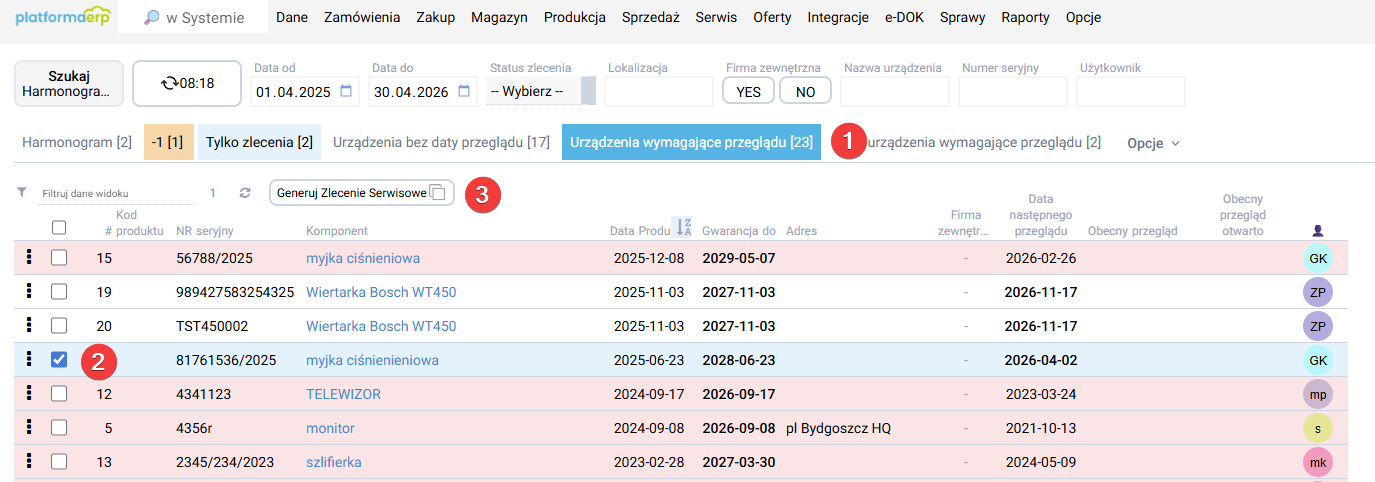Click the platformaerp logo
The image size is (1375, 482).
(62, 17)
